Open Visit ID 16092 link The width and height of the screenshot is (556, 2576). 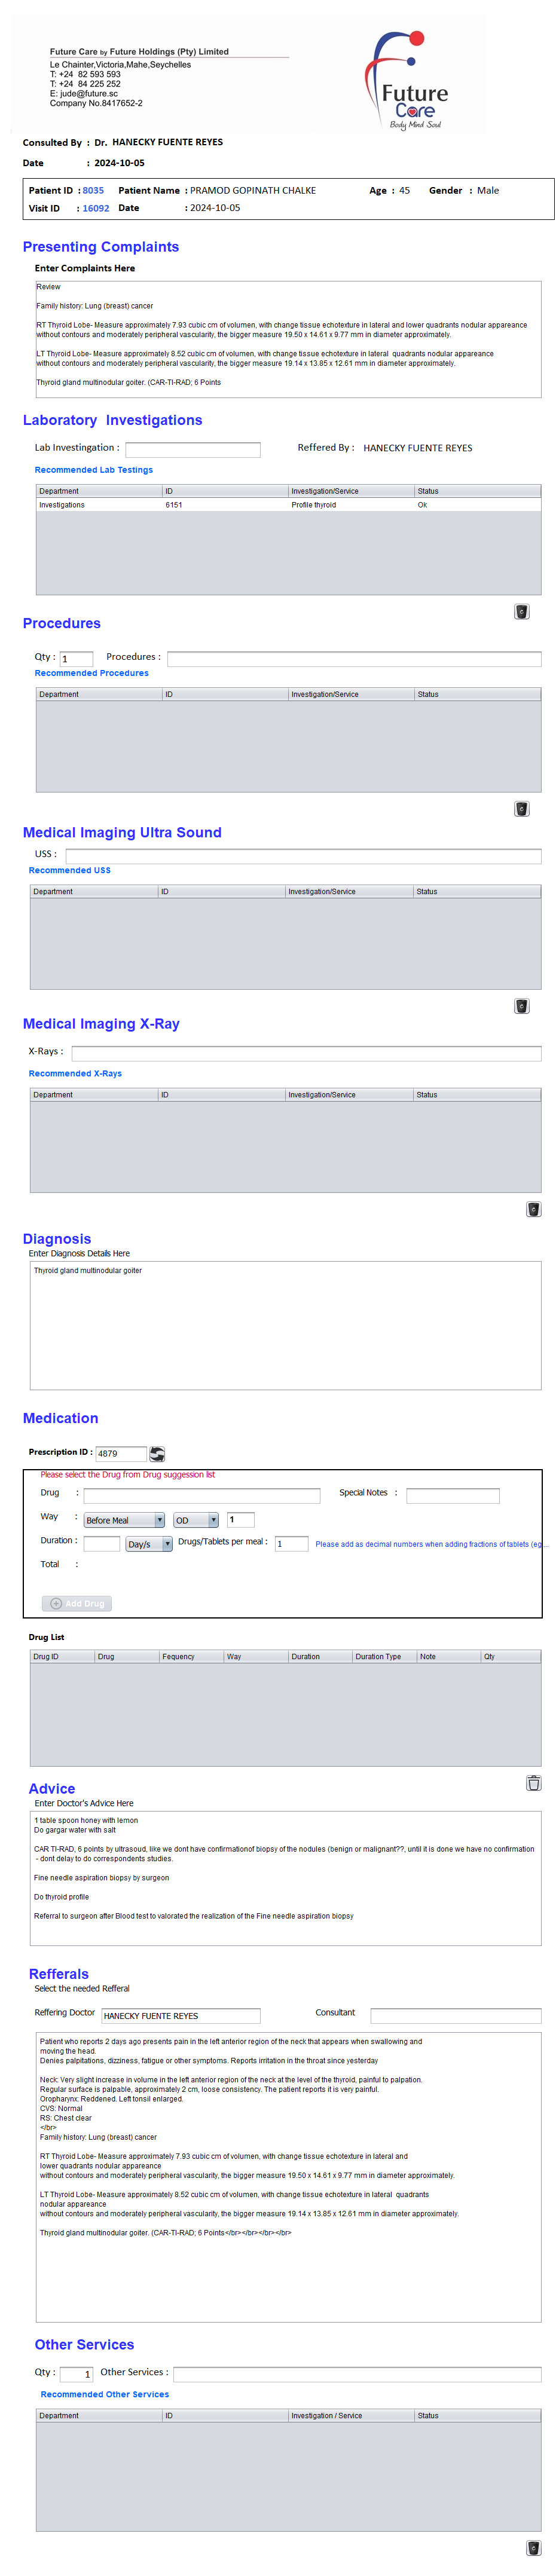pyautogui.click(x=95, y=208)
